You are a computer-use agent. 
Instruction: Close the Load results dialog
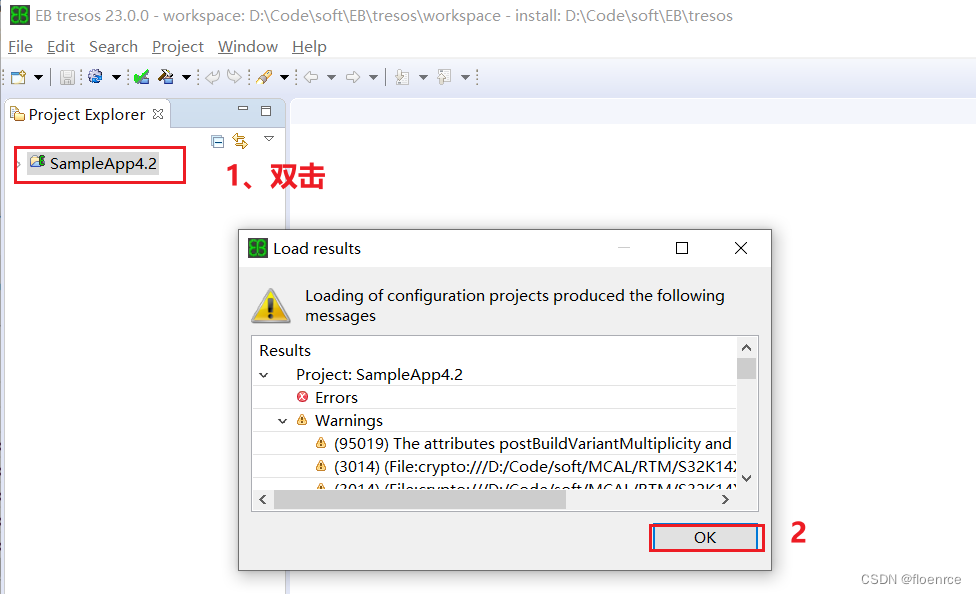(741, 248)
